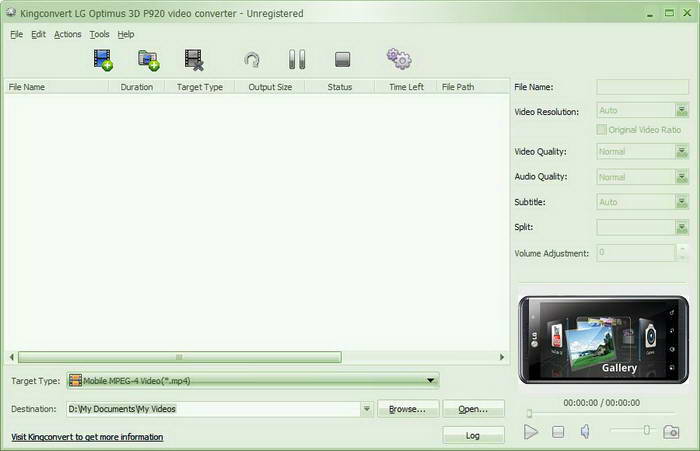This screenshot has width=700, height=451.
Task: Take a snapshot with the camera icon
Action: [x=671, y=432]
